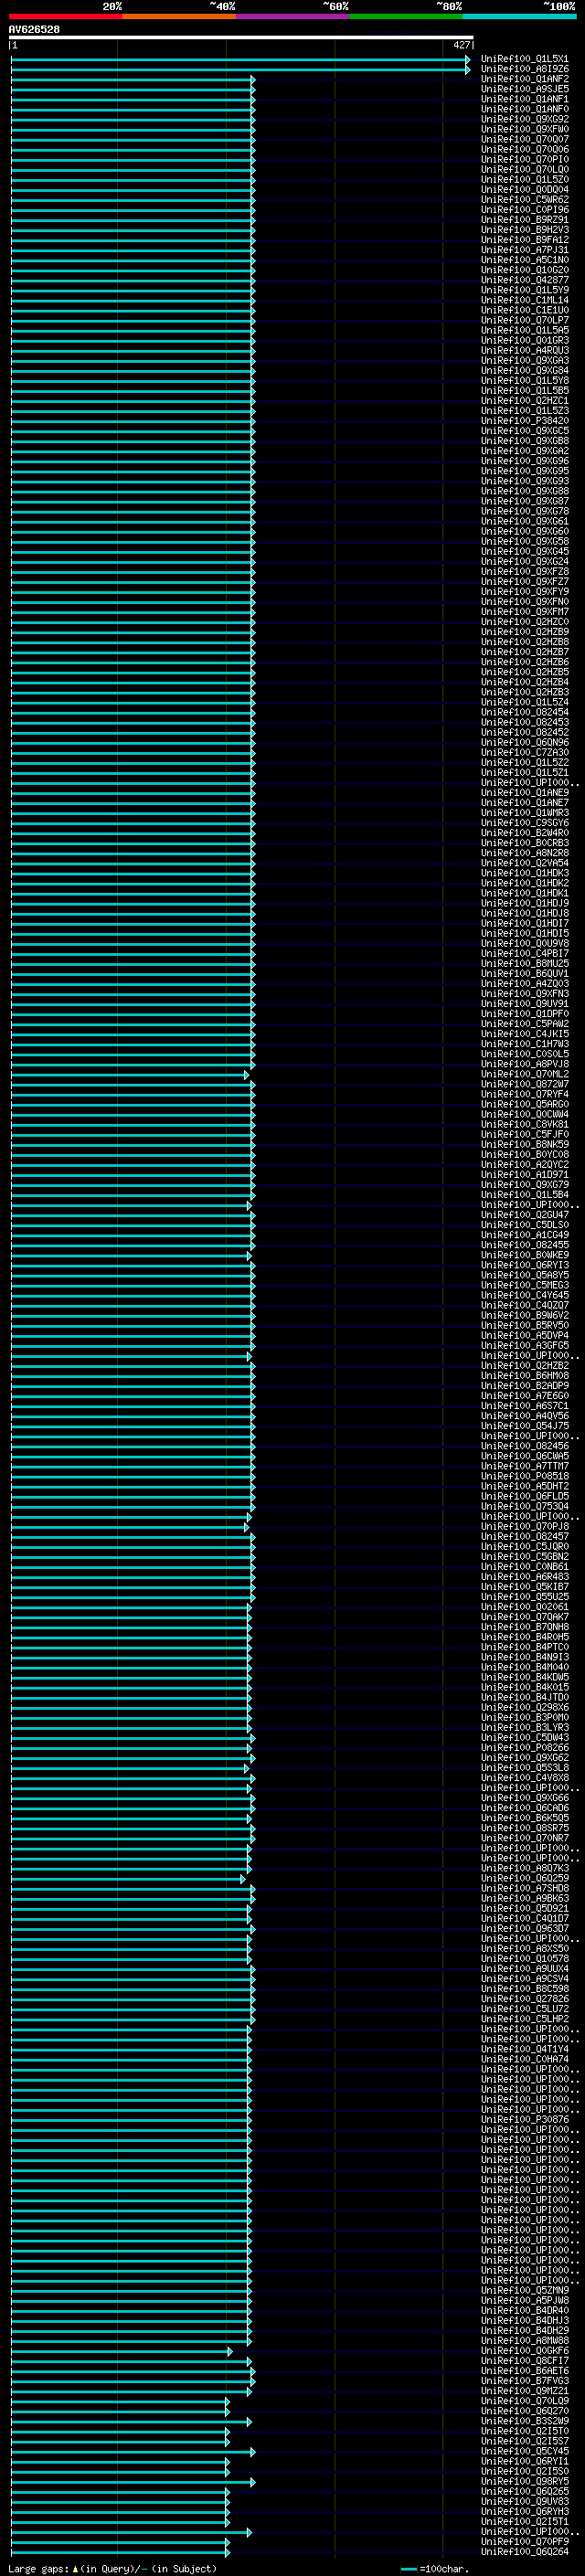The image size is (585, 2576).
Task: Select the alignment bar for UniRef100_A8I9Z6
Action: 240,70
